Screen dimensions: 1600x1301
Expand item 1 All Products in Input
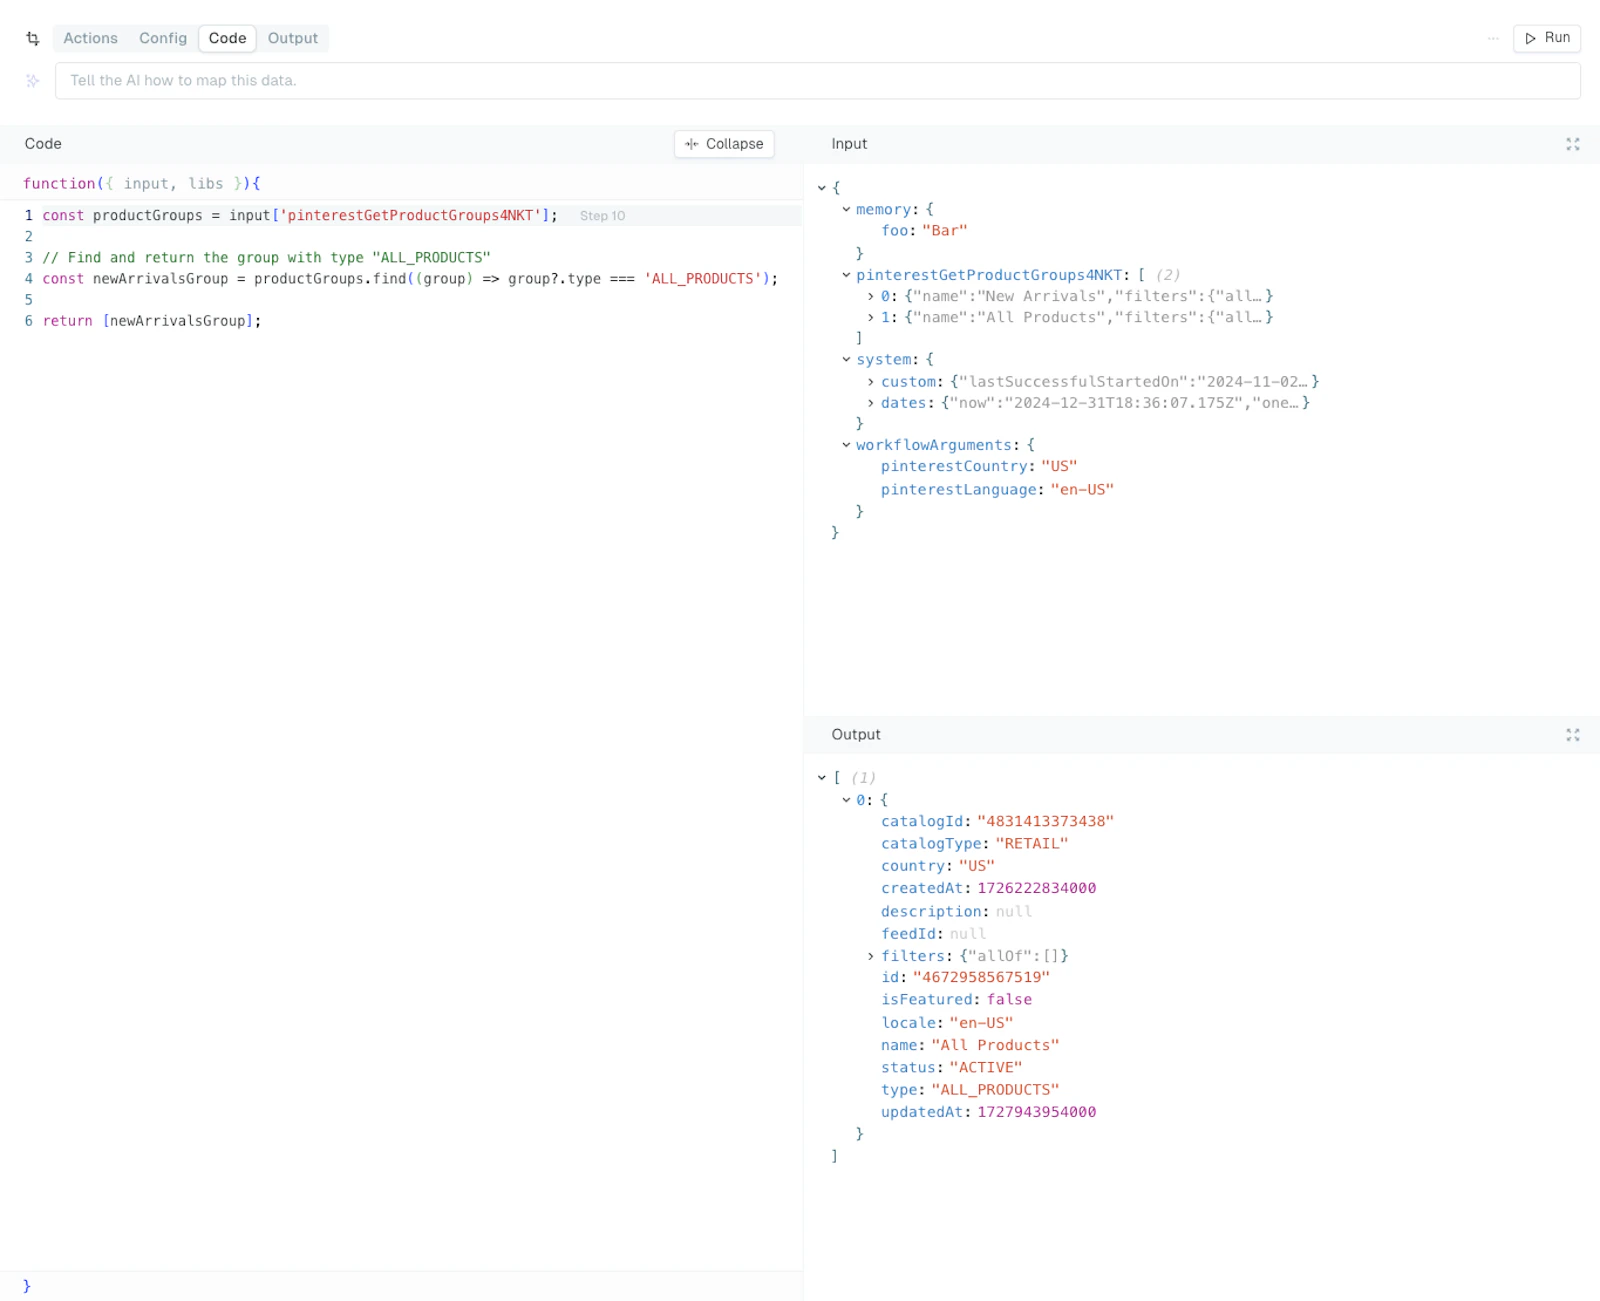[871, 317]
